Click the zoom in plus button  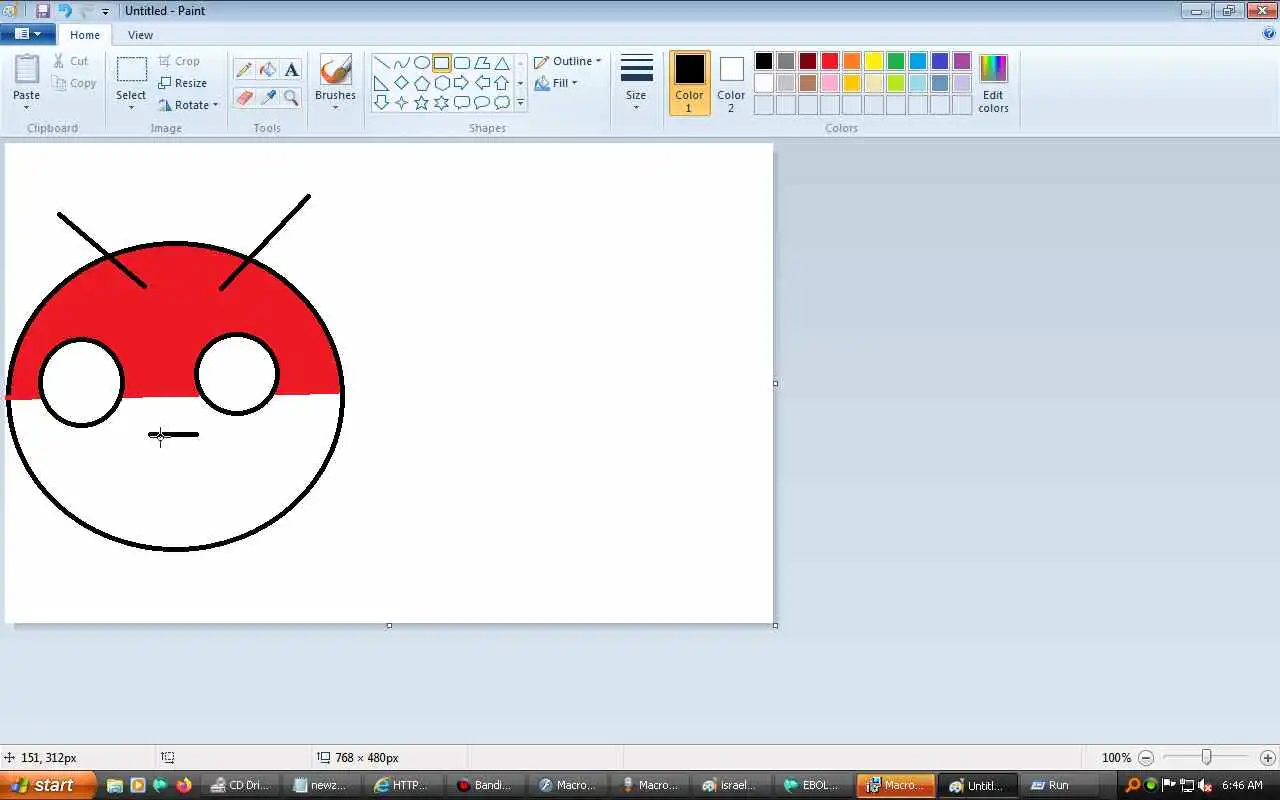[1268, 758]
